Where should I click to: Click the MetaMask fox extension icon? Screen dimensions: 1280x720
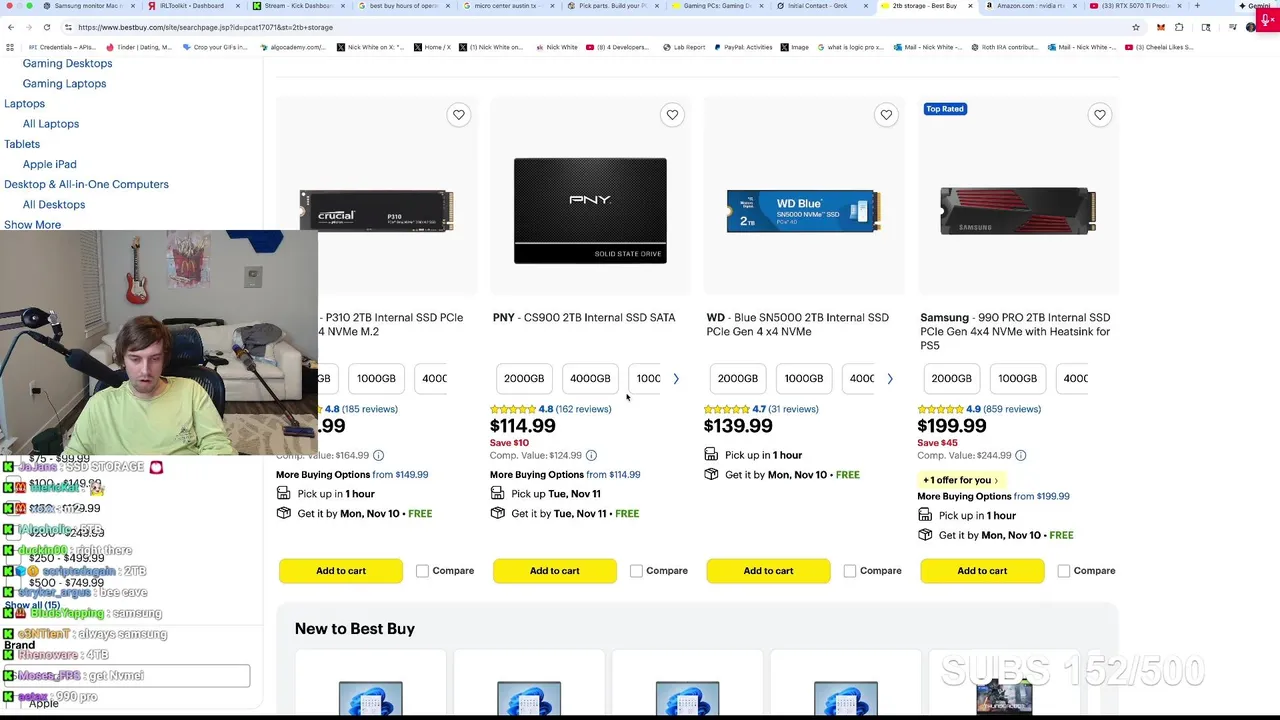(1161, 27)
